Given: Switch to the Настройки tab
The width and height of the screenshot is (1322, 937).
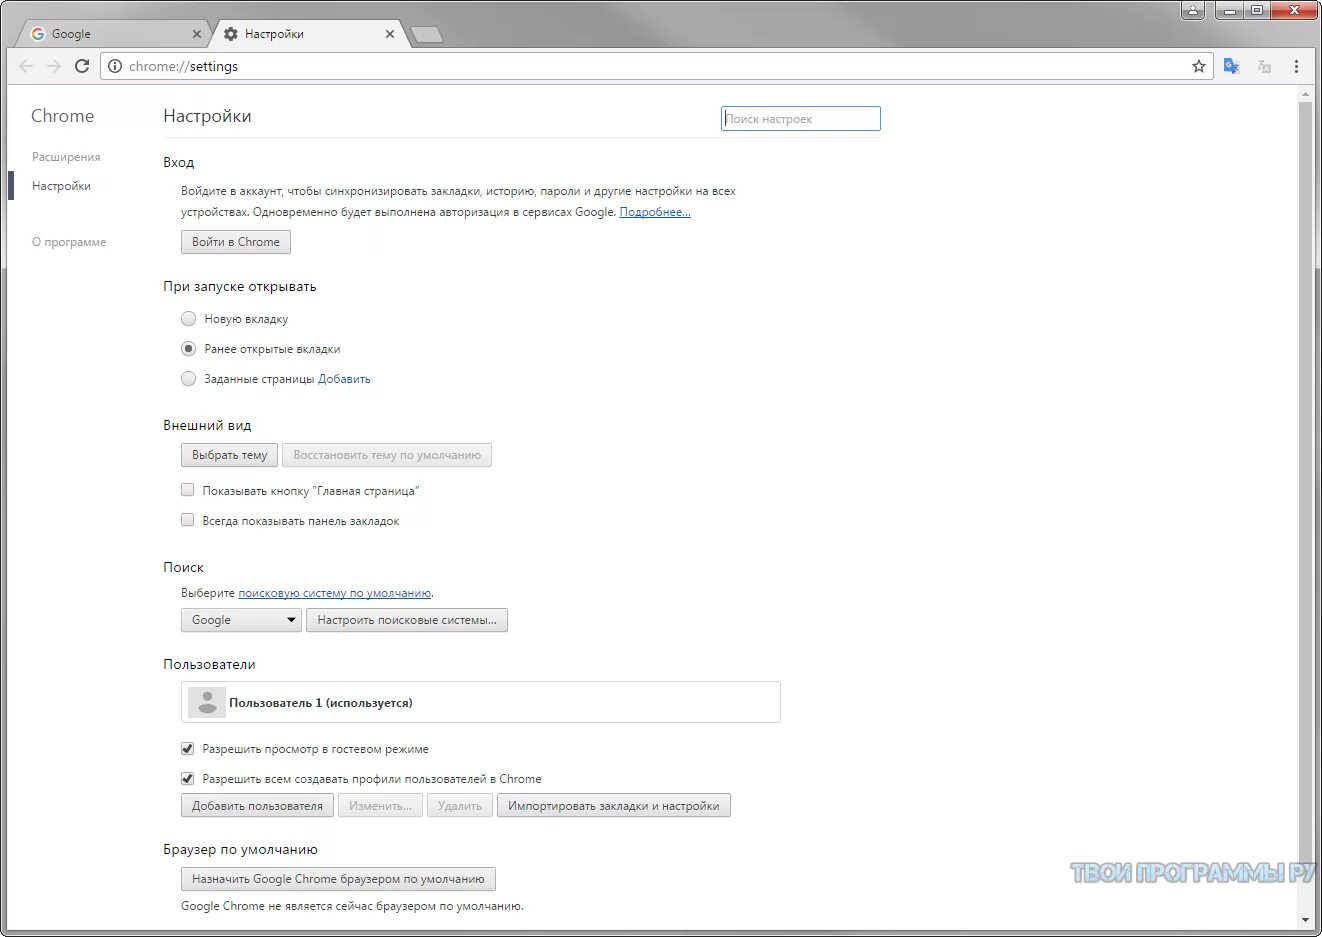Looking at the screenshot, I should 307,34.
